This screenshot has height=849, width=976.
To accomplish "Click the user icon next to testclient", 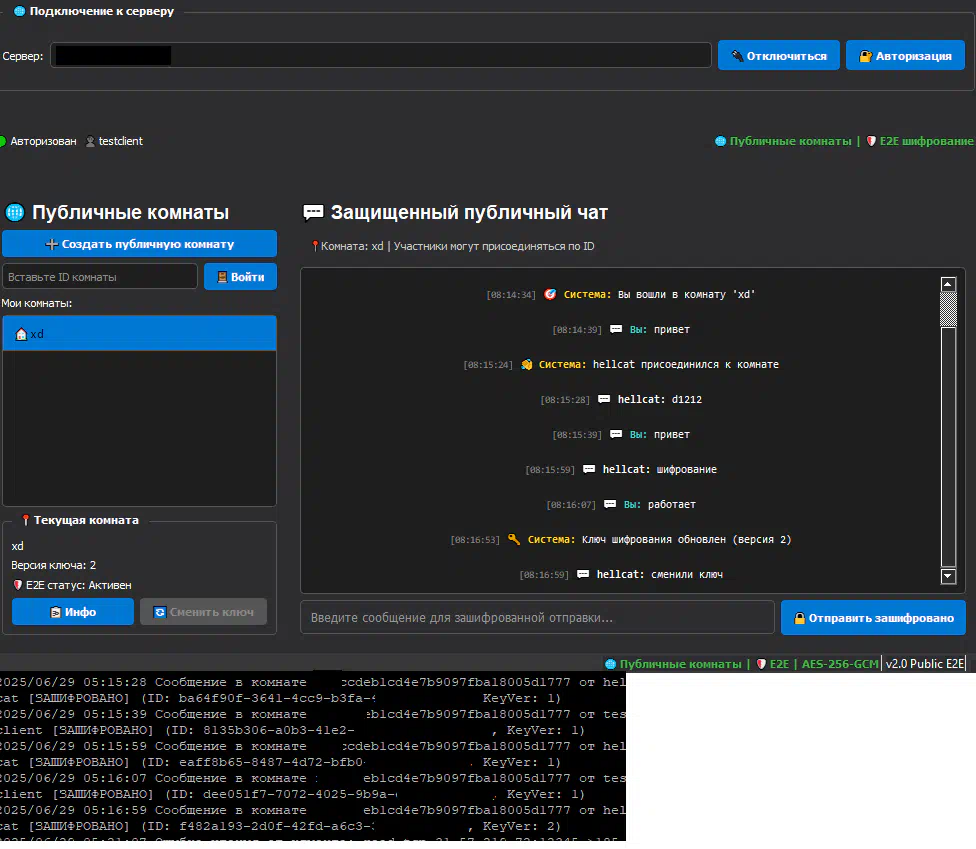I will click(x=90, y=141).
